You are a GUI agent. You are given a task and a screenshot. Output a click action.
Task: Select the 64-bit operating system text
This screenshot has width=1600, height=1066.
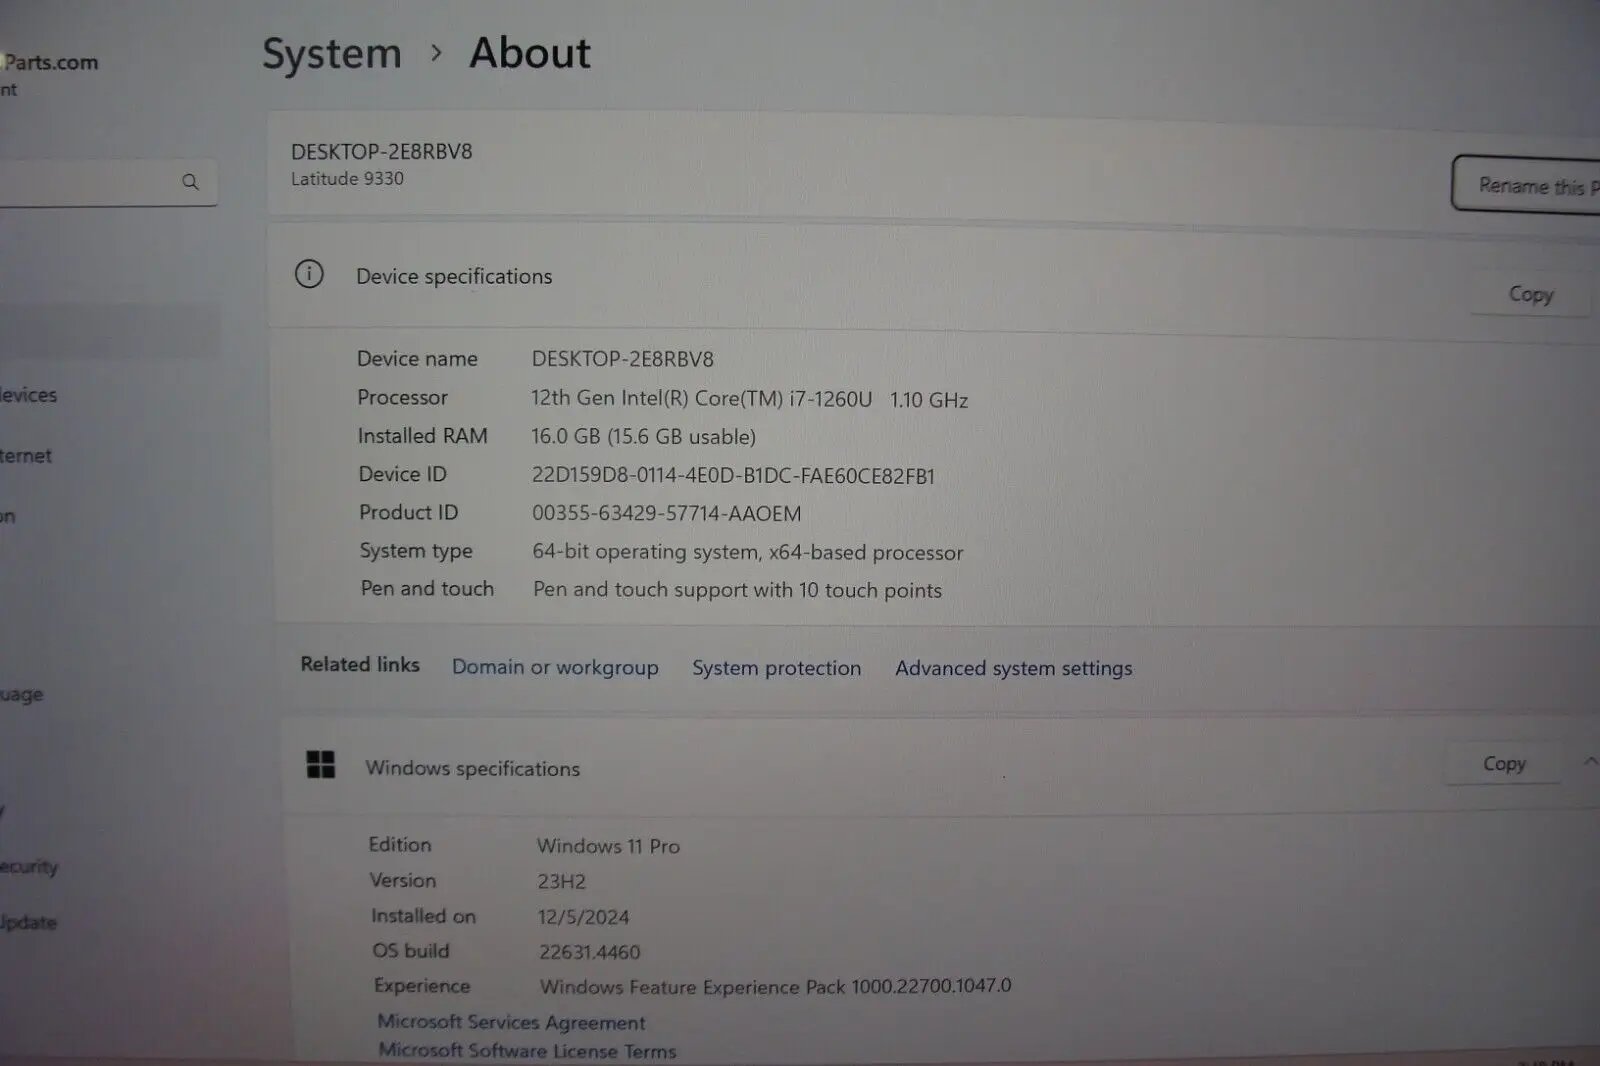pos(747,552)
